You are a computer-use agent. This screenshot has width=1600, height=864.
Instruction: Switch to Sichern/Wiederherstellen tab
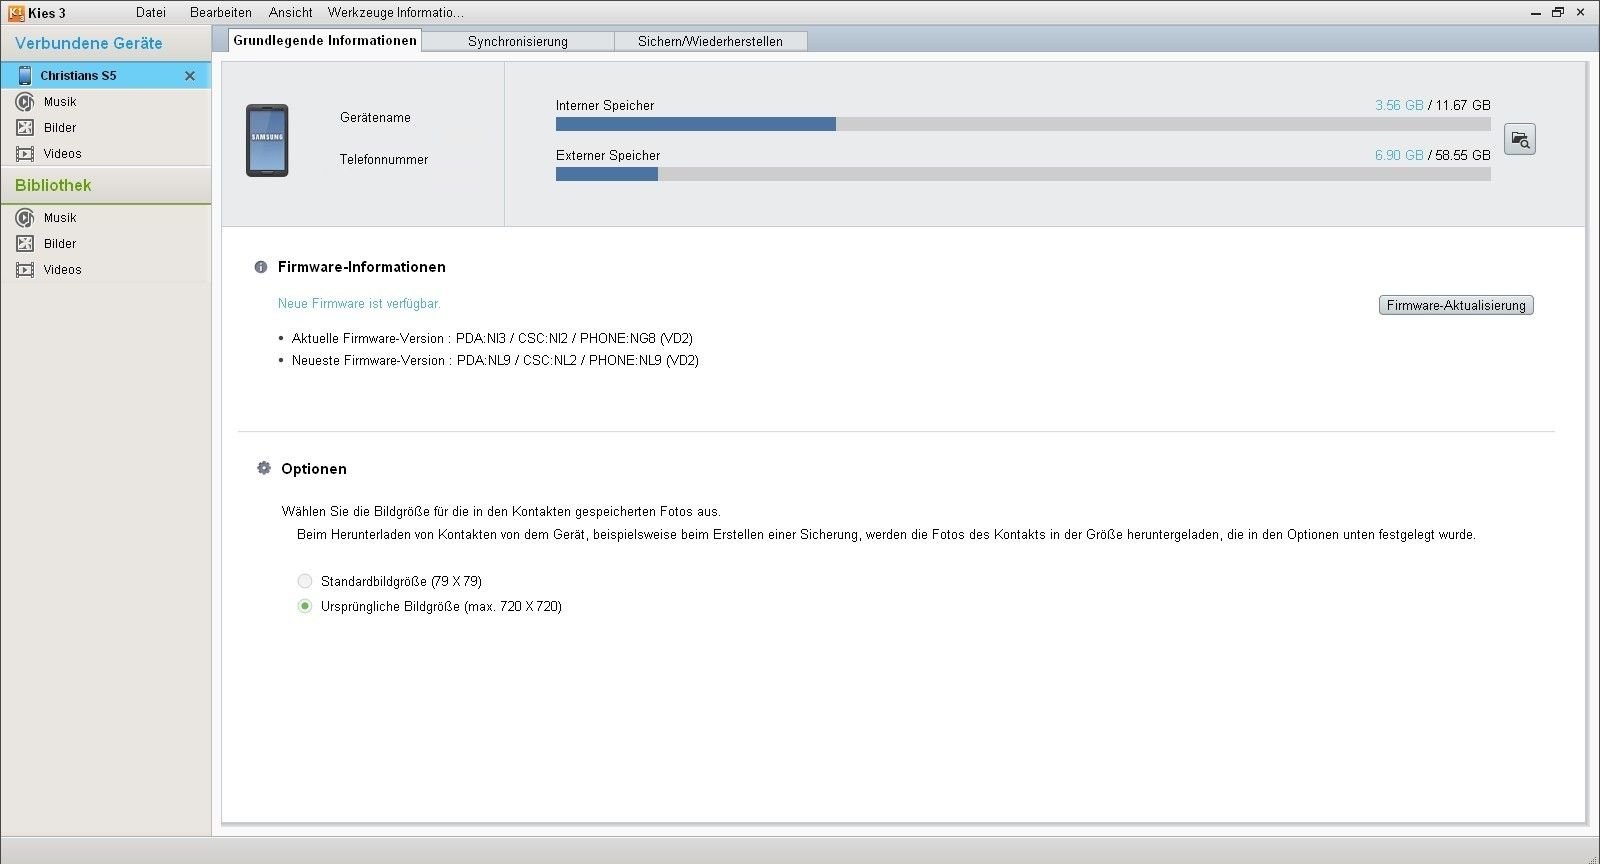tap(710, 41)
